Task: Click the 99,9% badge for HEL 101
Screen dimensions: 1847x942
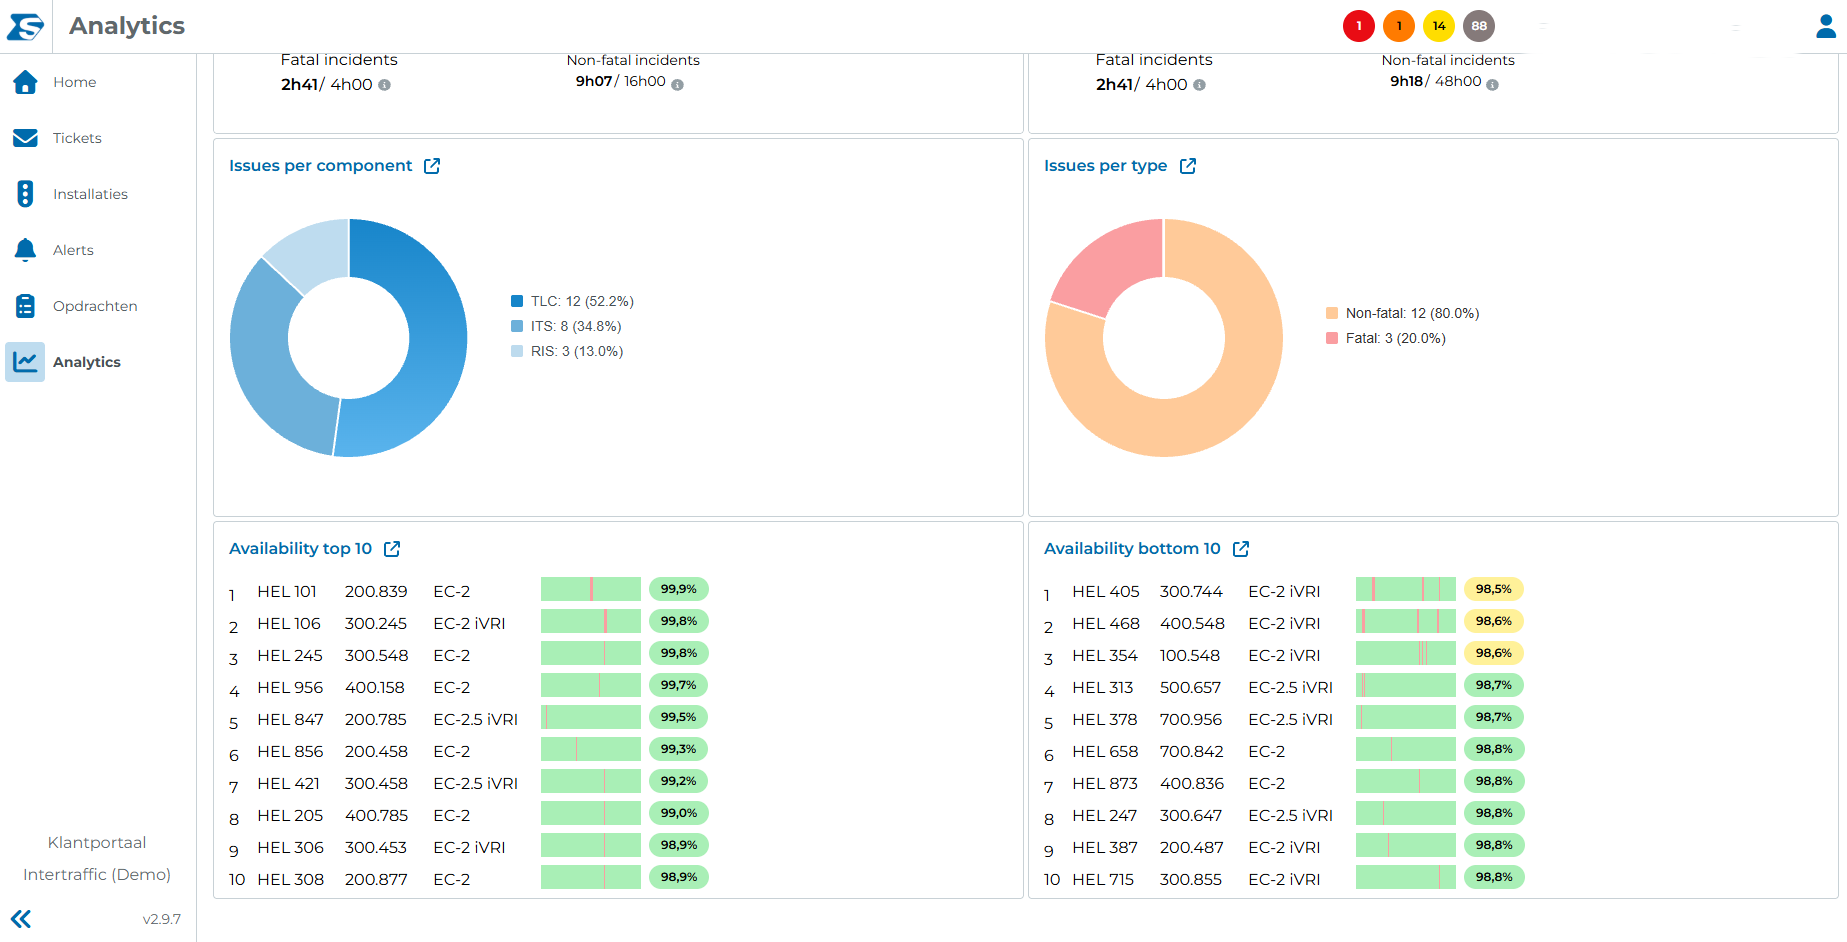Action: tap(679, 589)
